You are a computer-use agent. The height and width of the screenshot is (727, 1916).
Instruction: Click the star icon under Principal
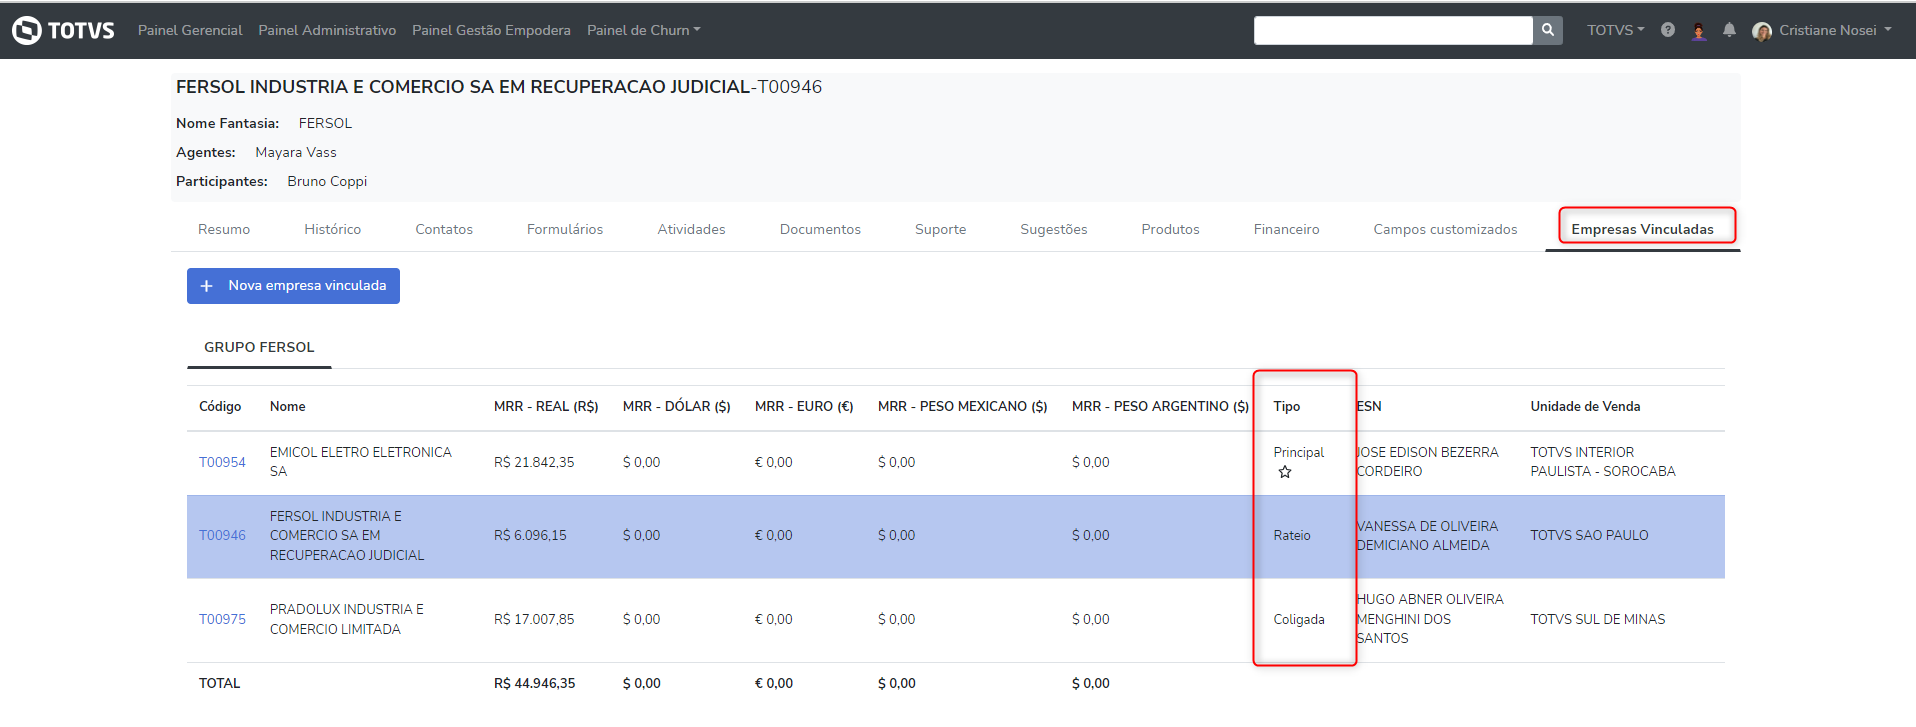pos(1285,472)
